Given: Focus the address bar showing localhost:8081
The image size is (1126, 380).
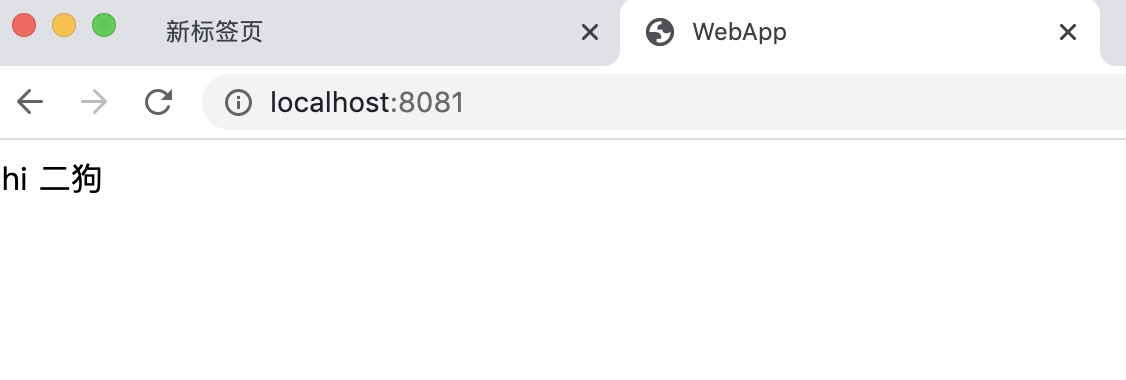Looking at the screenshot, I should [x=664, y=103].
